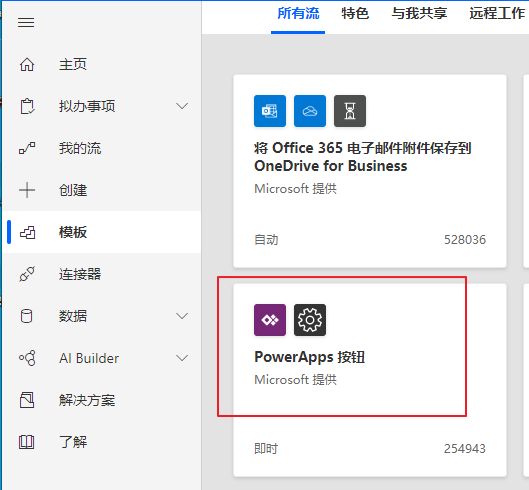Open 我的流 in the sidebar
Screen dimensions: 529x490
80,148
